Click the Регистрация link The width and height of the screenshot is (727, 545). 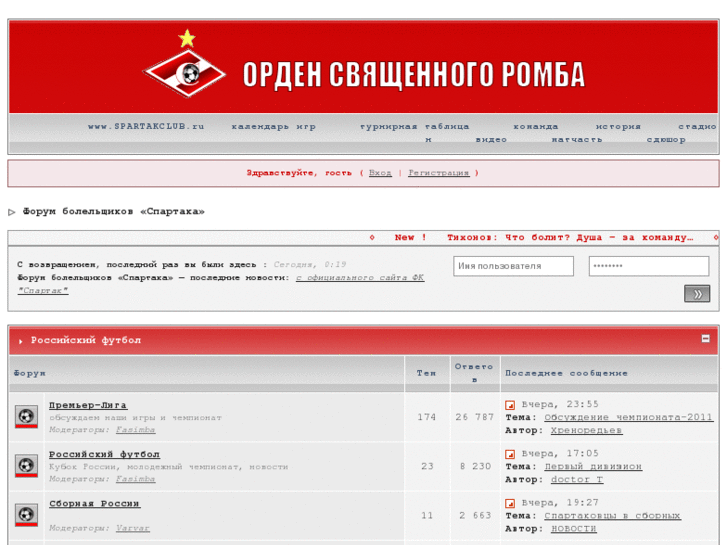[439, 173]
